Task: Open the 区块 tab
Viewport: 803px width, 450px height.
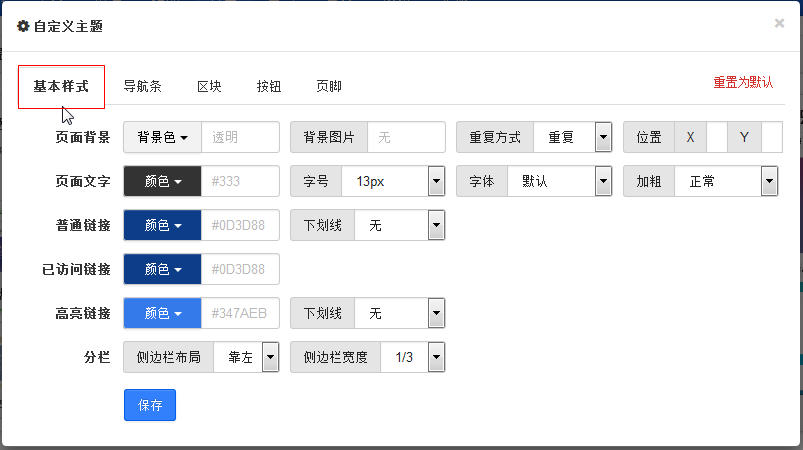Action: (209, 86)
